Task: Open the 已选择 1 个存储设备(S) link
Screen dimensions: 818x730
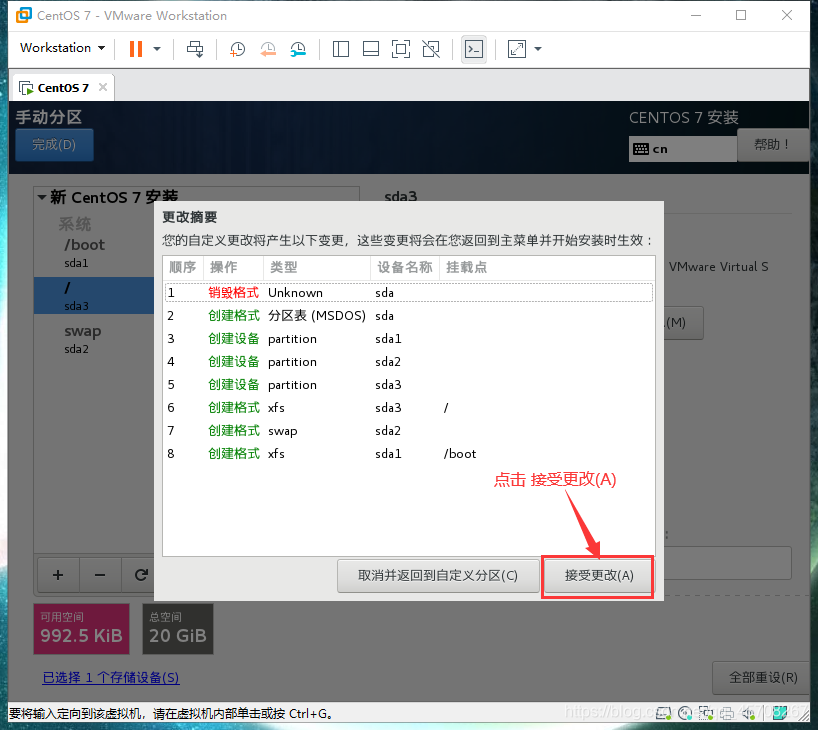Action: (111, 677)
